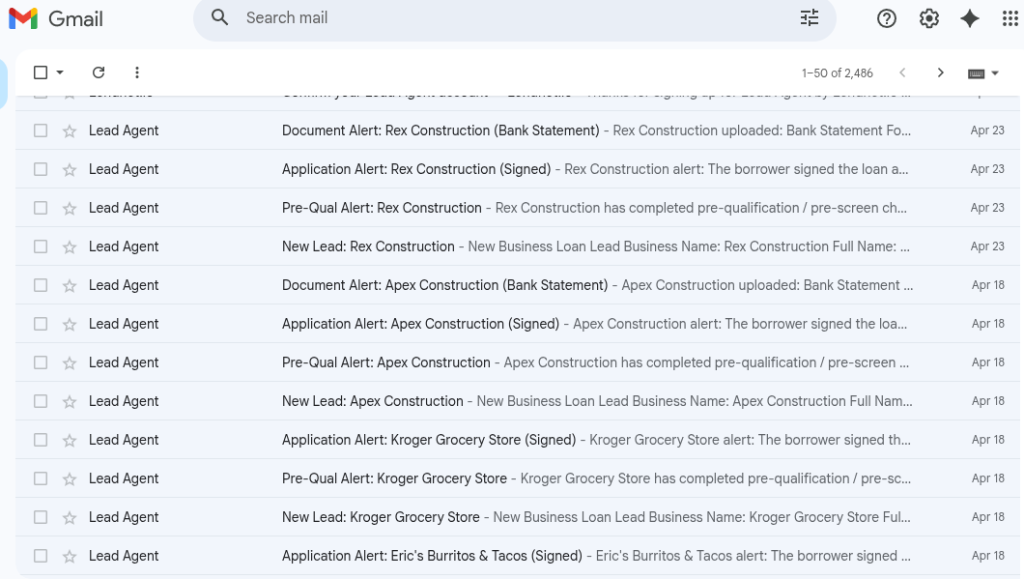Toggle the master select-all checkbox
This screenshot has width=1024, height=579.
click(x=40, y=72)
